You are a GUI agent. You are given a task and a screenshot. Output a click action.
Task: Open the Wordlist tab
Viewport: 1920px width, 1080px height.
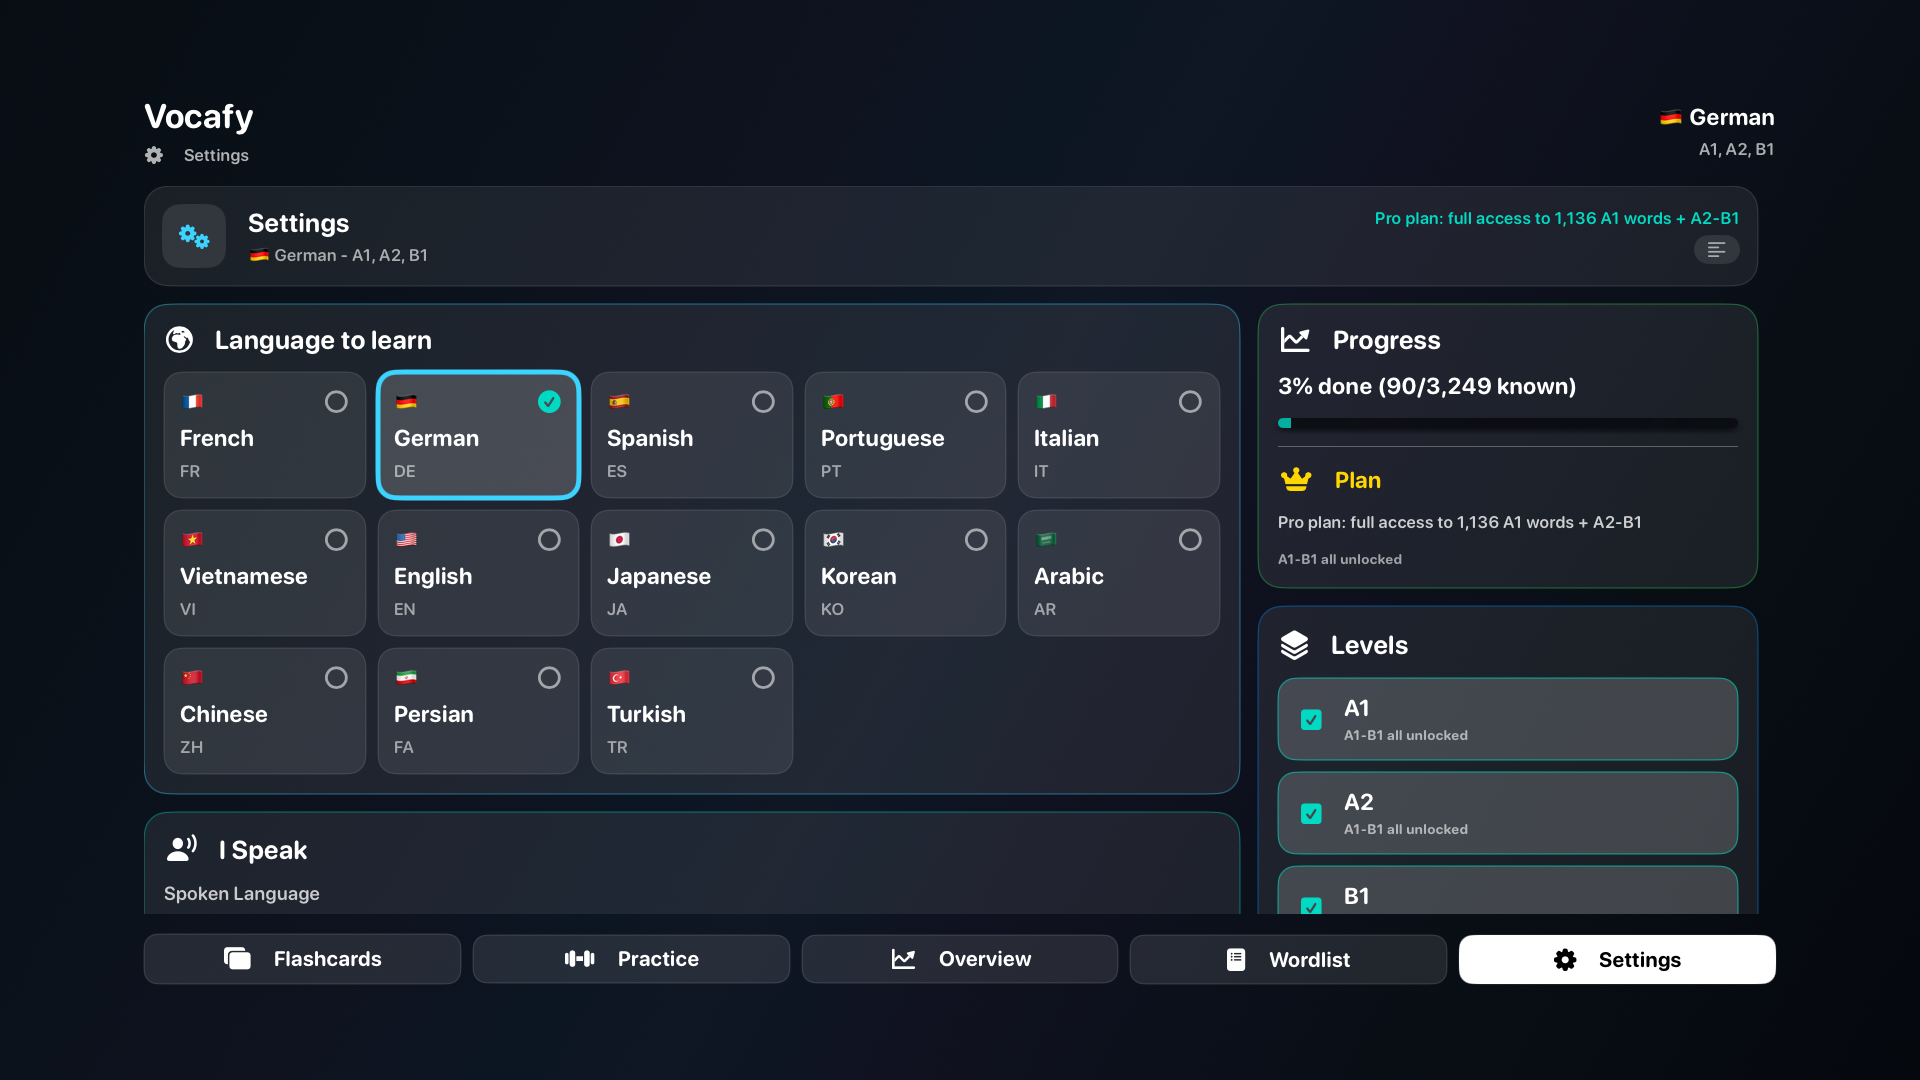(x=1288, y=959)
